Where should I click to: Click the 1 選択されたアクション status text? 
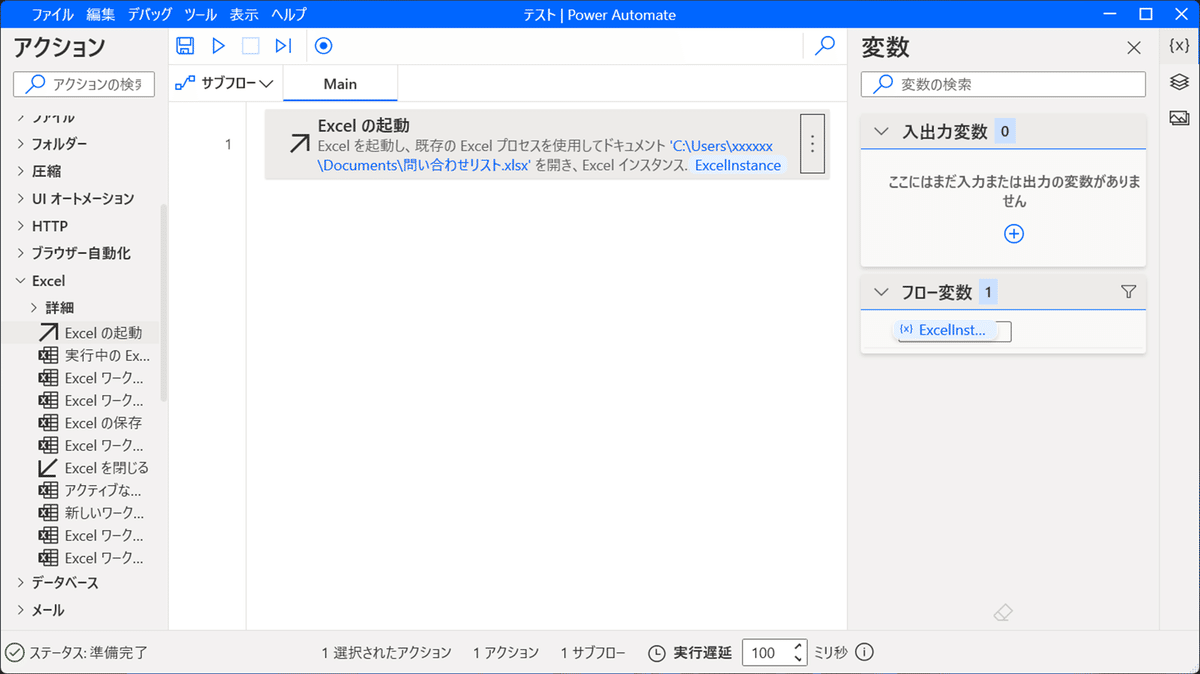(386, 653)
